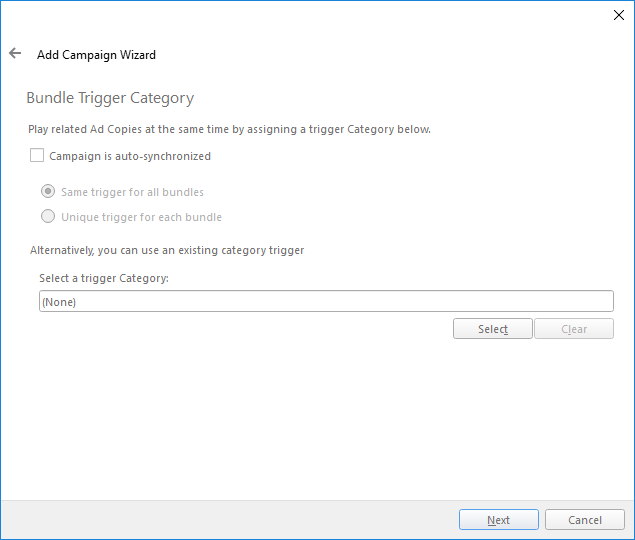Screen dimensions: 635x540
Task: Click the (None) text inside category box
Action: click(59, 302)
